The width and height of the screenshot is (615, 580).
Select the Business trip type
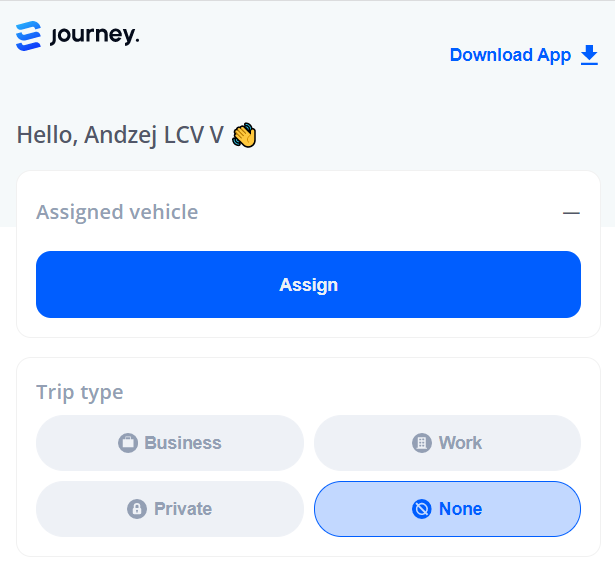tap(170, 443)
